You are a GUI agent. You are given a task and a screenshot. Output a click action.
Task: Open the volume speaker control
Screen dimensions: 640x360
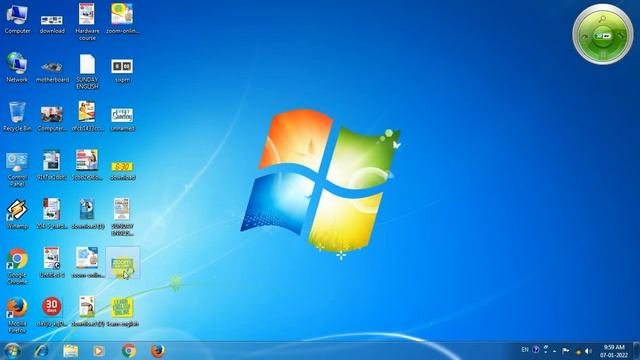point(588,351)
